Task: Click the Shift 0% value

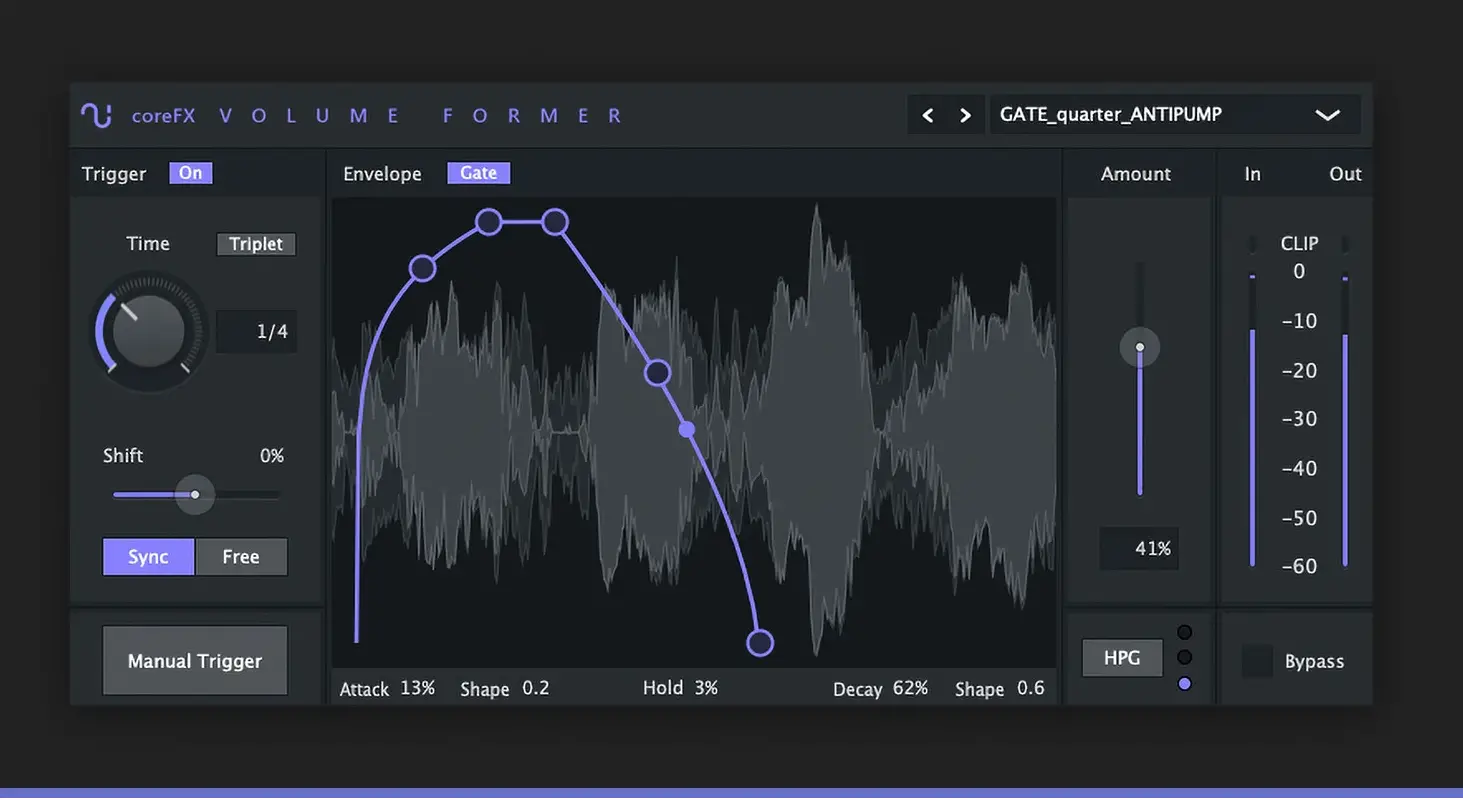Action: point(272,456)
